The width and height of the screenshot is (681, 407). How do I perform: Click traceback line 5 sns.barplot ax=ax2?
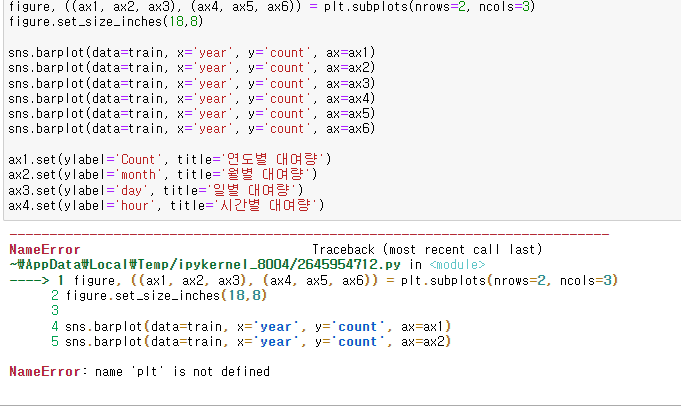[x=251, y=342]
